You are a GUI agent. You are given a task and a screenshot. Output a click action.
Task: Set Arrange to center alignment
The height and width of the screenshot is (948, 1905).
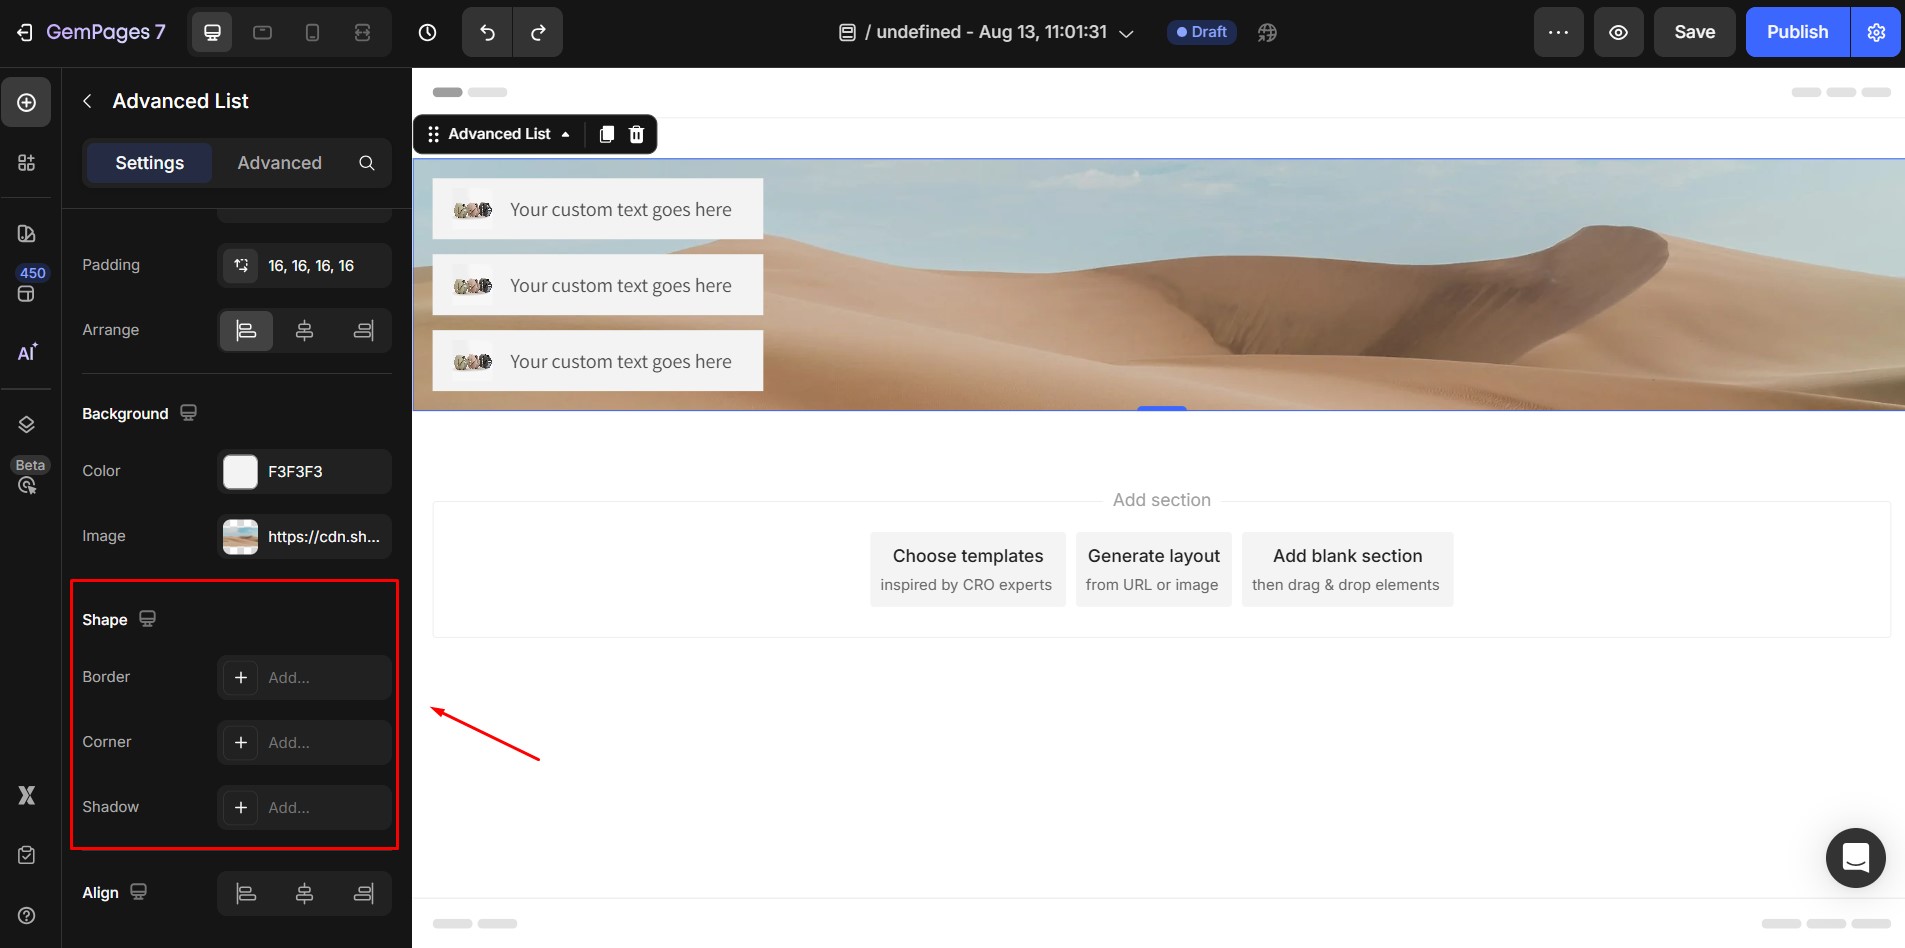click(305, 331)
